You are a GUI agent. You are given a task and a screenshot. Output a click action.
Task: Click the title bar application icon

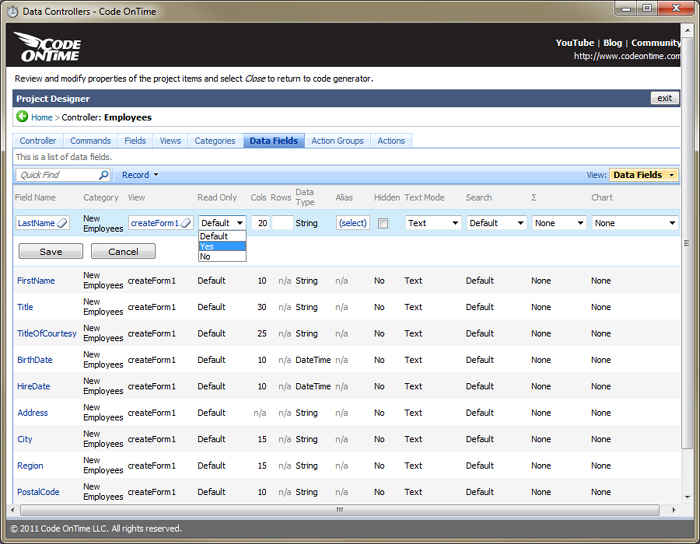(12, 12)
